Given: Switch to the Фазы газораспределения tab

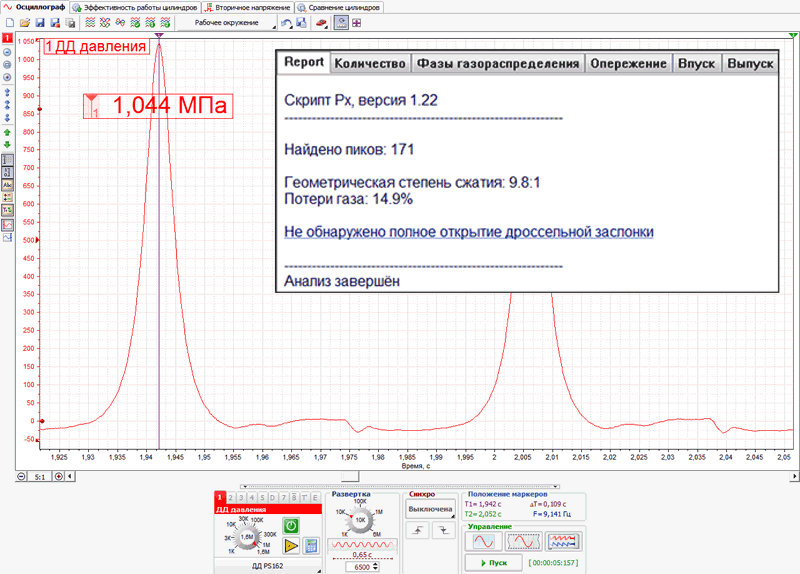Looking at the screenshot, I should point(498,64).
